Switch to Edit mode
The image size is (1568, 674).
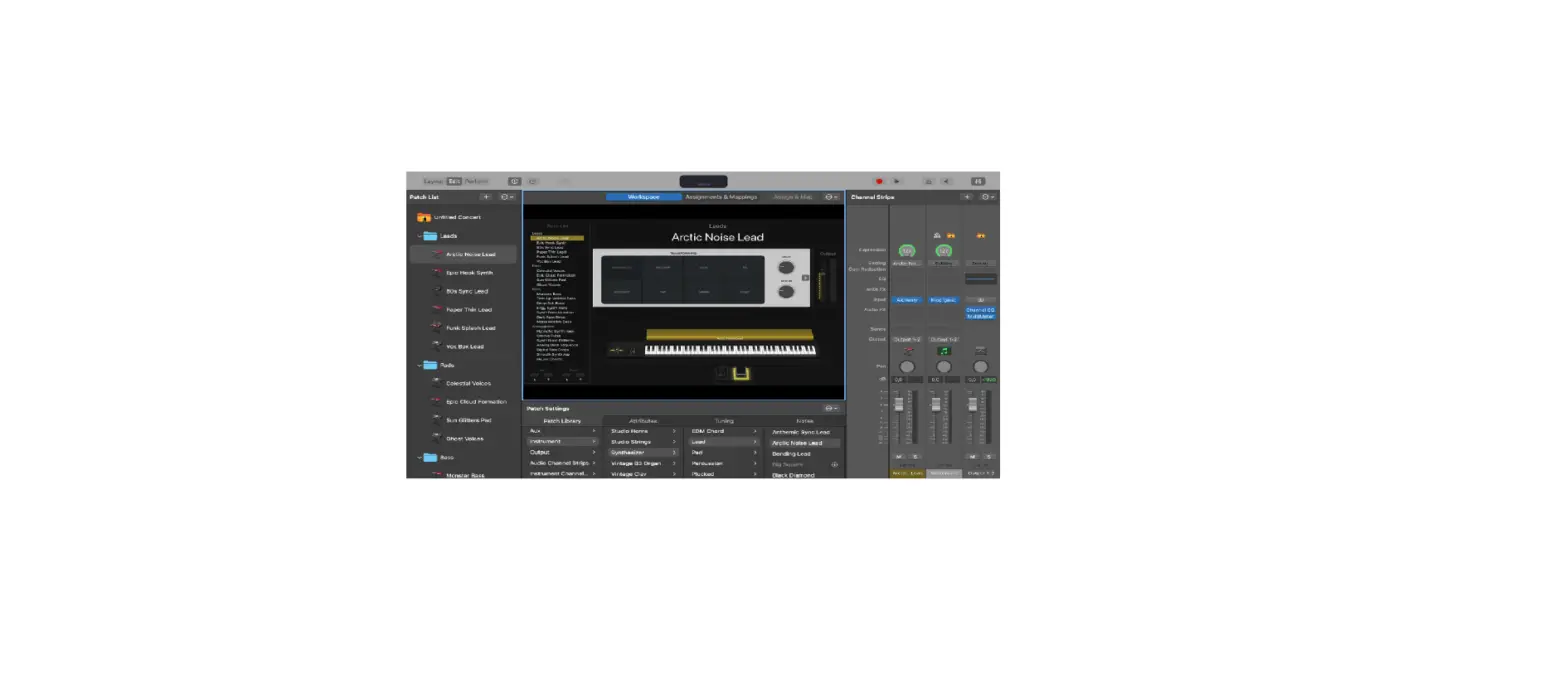click(455, 181)
